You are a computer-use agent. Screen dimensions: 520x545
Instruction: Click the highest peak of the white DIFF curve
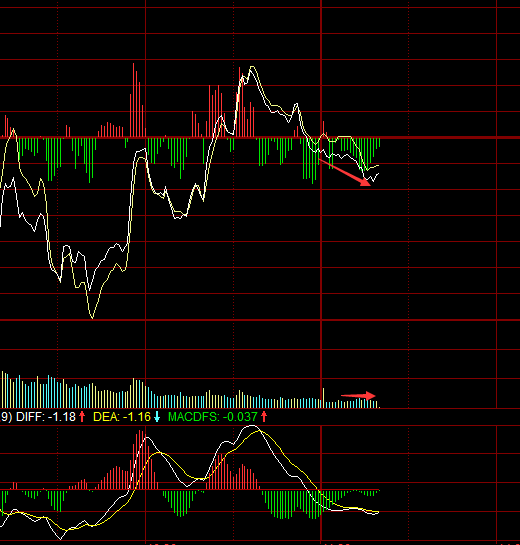[252, 426]
